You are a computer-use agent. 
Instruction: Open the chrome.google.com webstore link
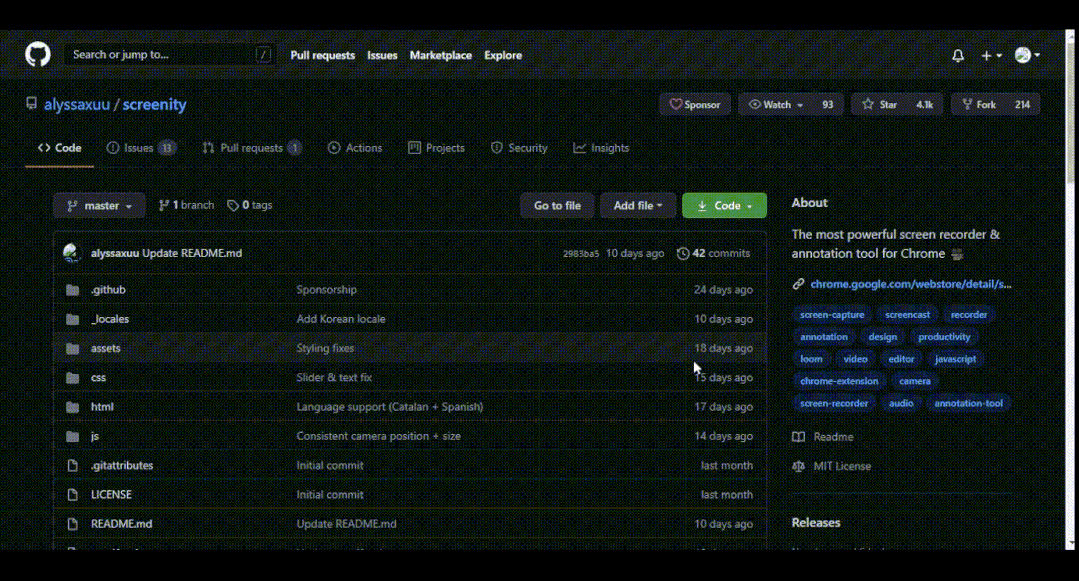click(910, 284)
